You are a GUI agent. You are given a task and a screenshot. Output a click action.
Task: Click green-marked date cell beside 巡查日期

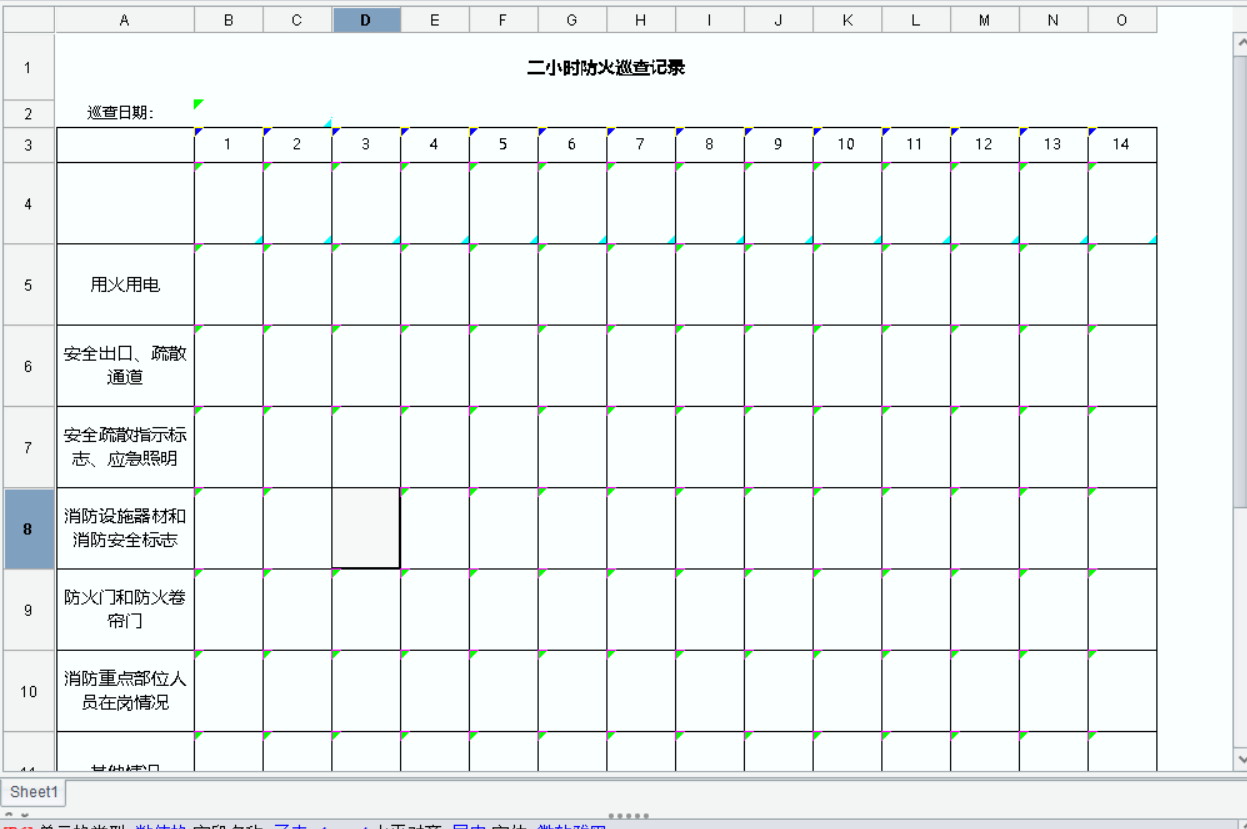click(228, 113)
